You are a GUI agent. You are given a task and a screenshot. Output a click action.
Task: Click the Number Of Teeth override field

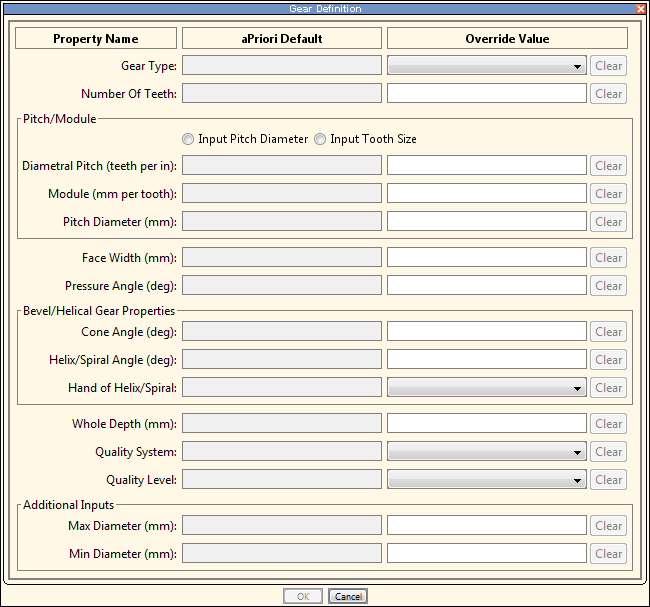tap(486, 94)
